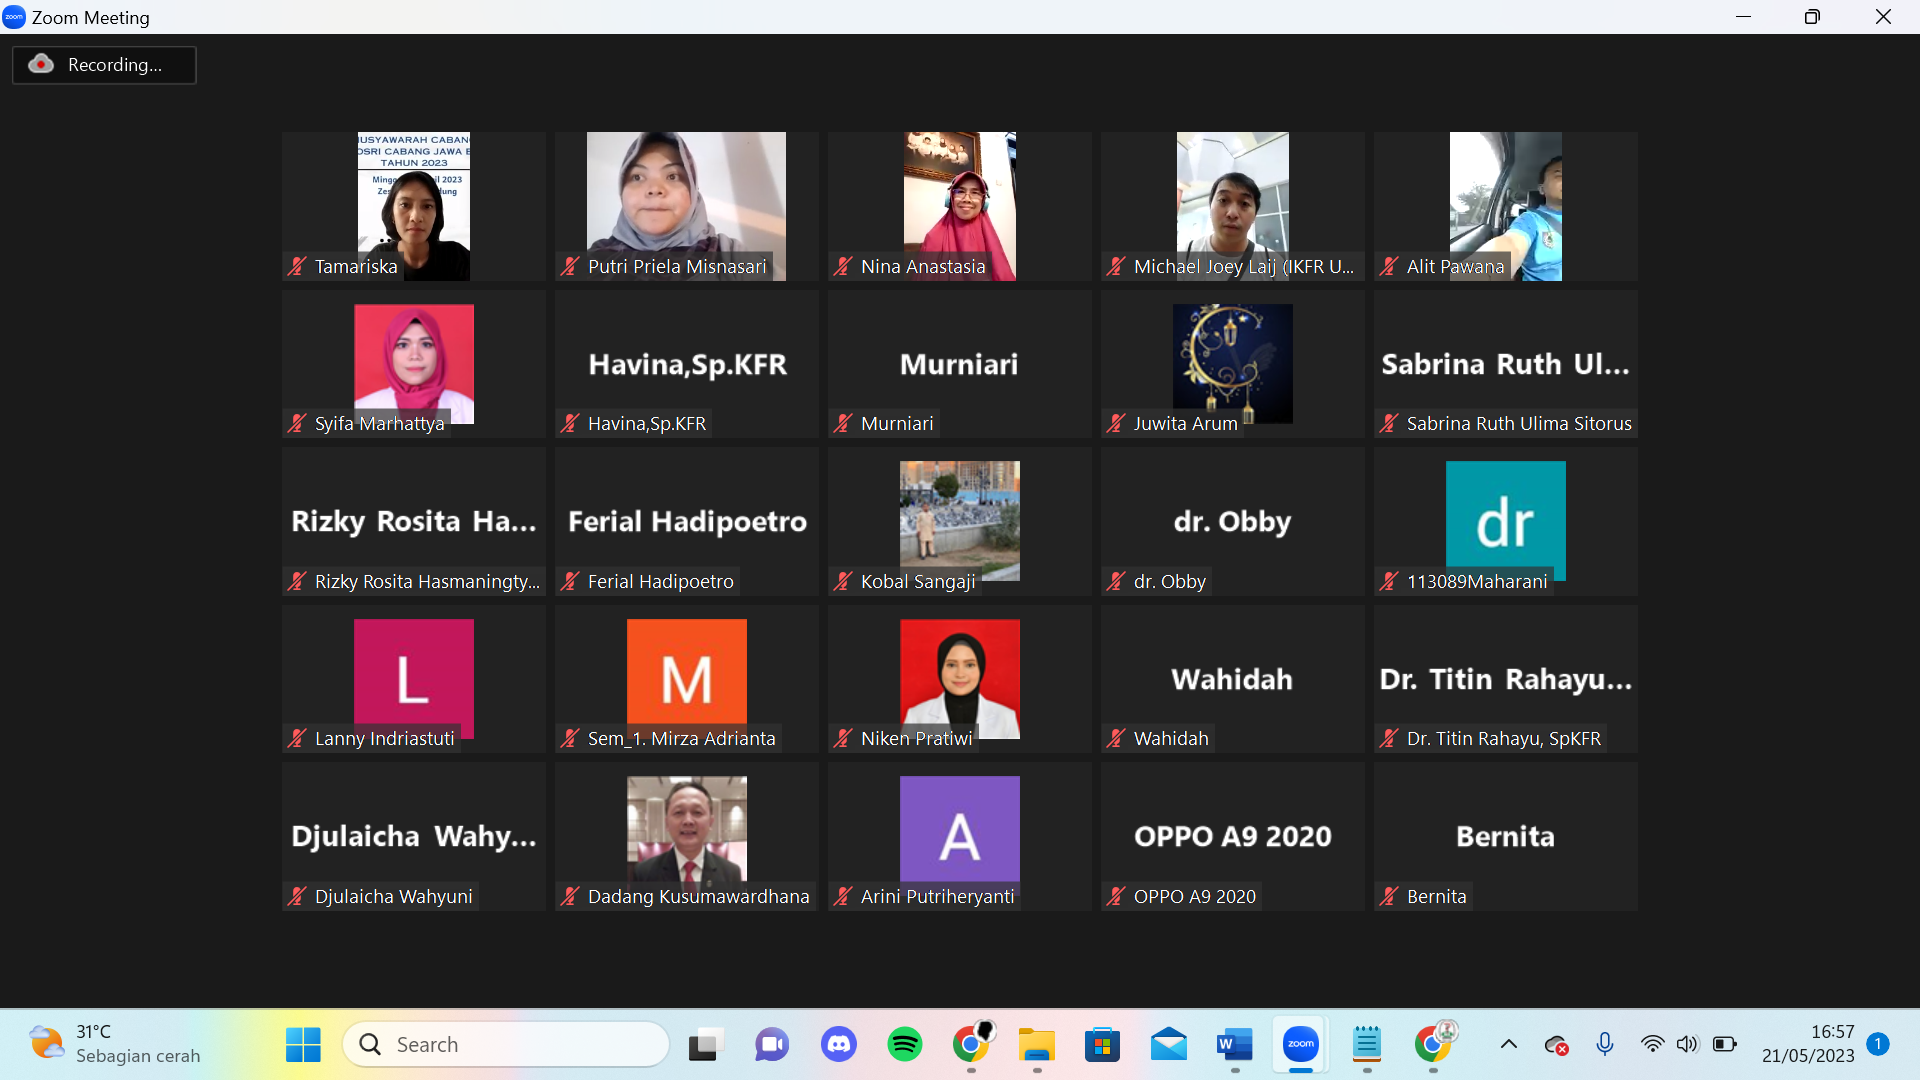The width and height of the screenshot is (1920, 1080).
Task: Select Sabrina Ruth Ulima Sitorus tile
Action: [x=1506, y=364]
